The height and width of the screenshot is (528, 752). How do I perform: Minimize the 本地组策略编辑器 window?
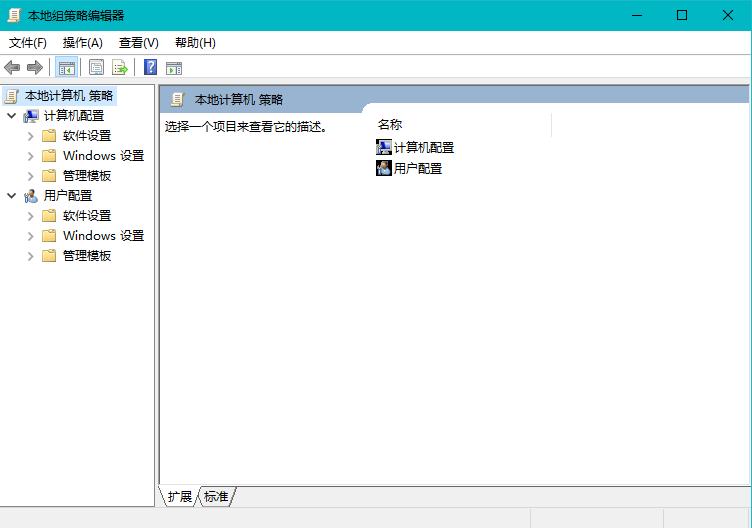637,15
